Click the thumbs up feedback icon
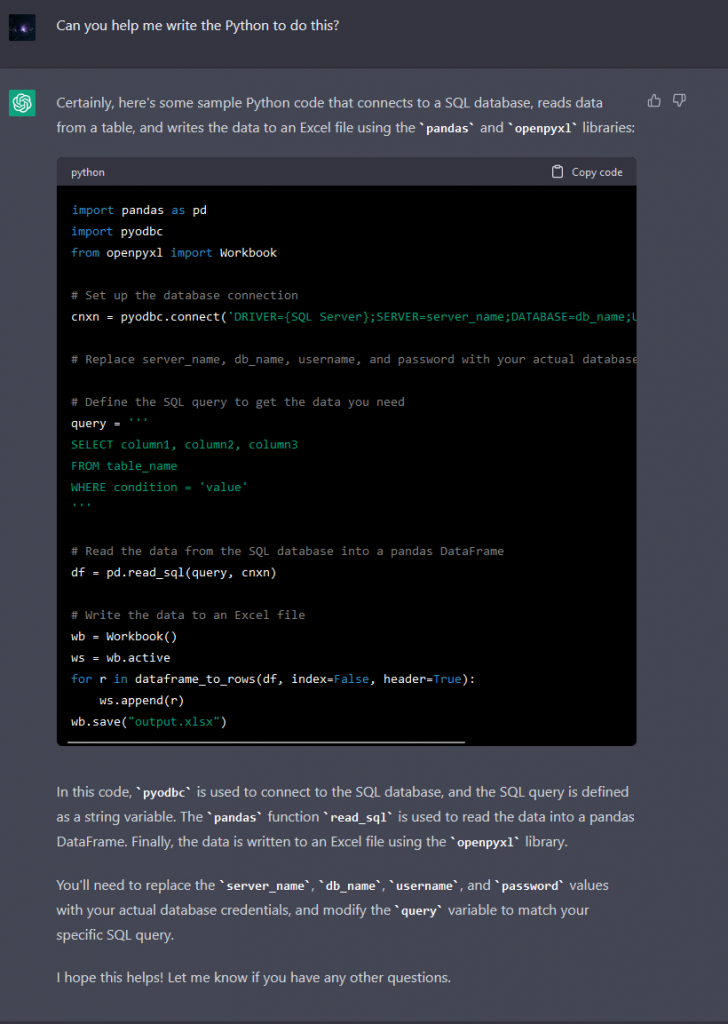 click(654, 100)
